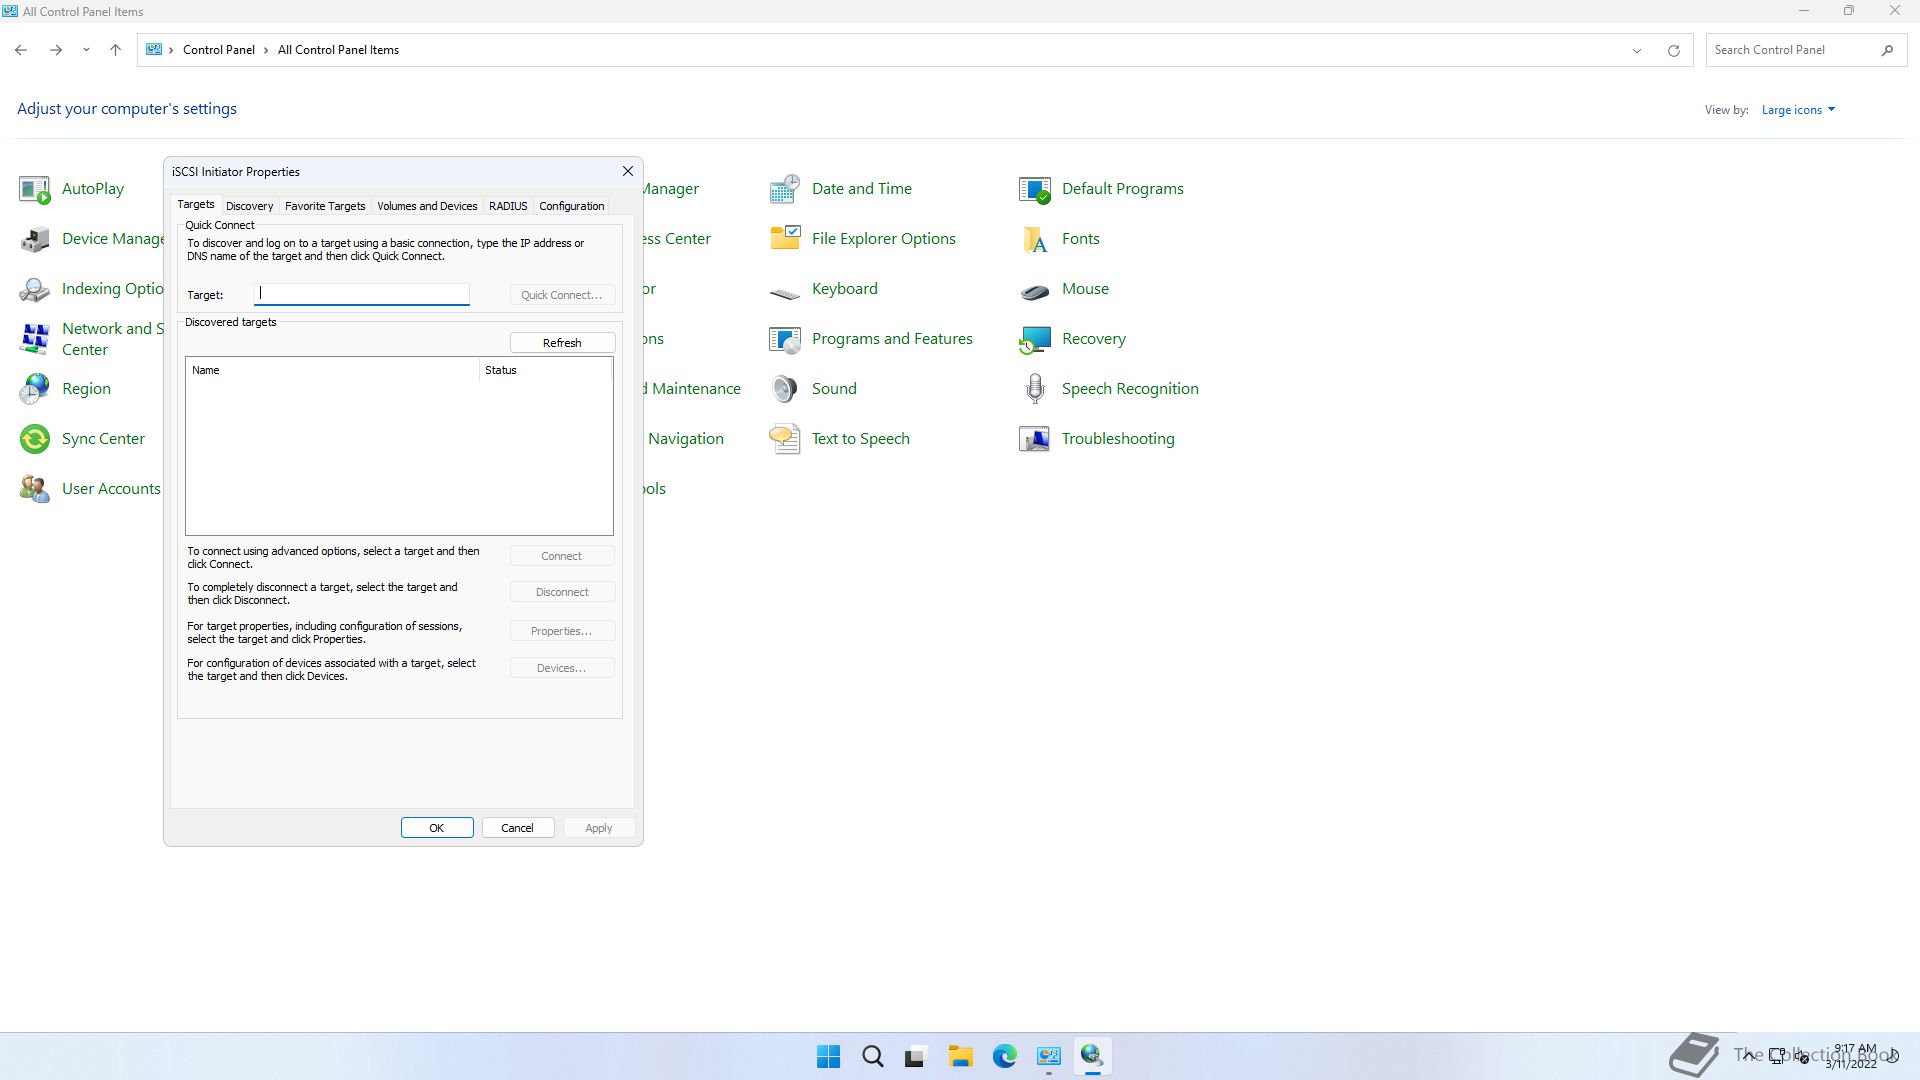This screenshot has height=1080, width=1920.
Task: Open Indexing Options icon
Action: point(35,289)
